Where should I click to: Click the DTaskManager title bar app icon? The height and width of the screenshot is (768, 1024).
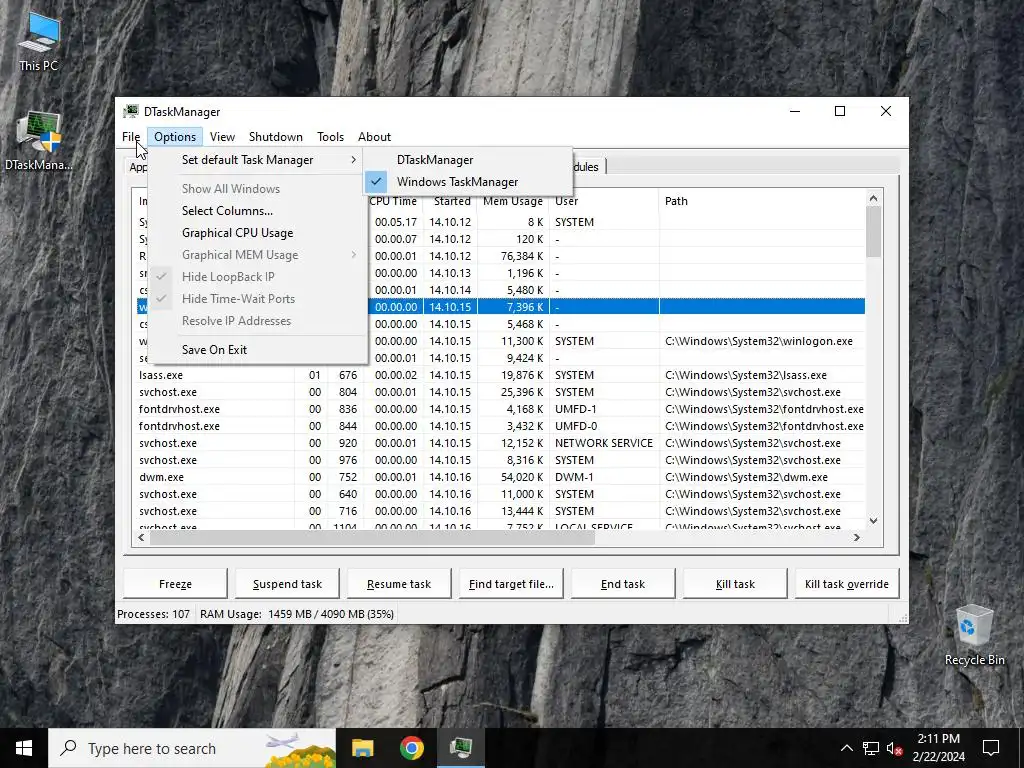tap(131, 112)
